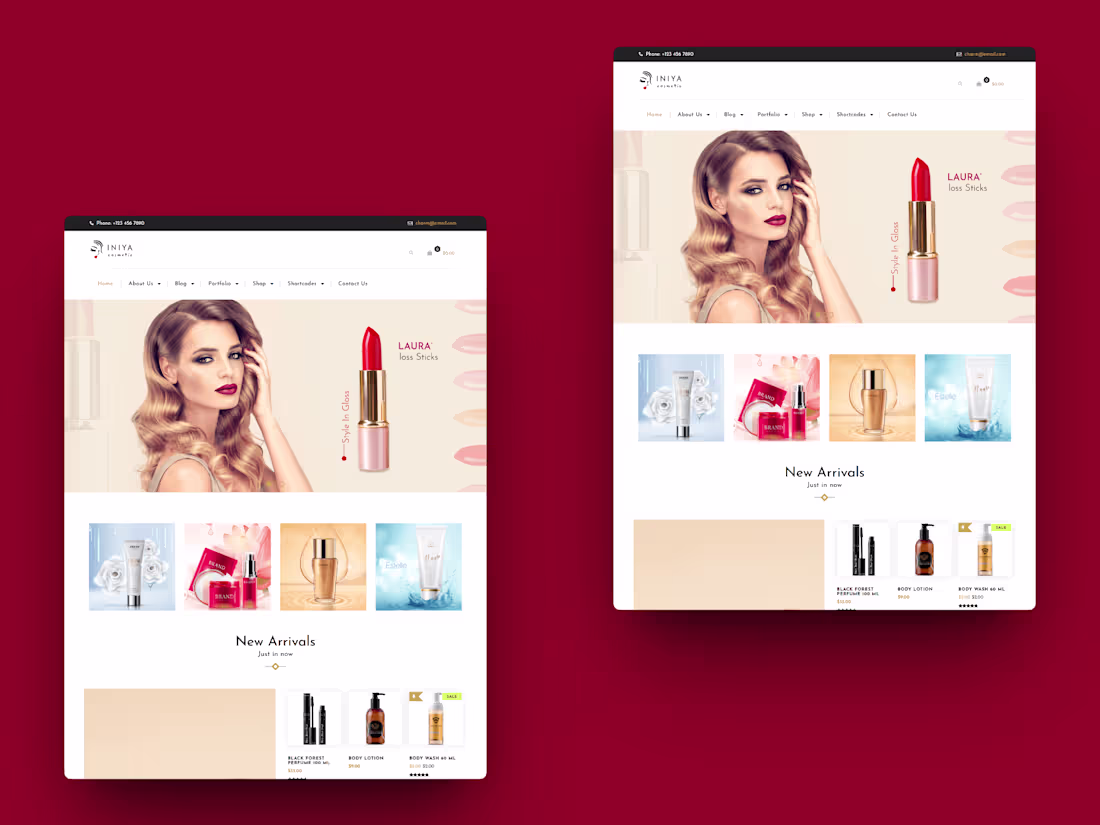This screenshot has height=825, width=1100.
Task: Click the gold ribbon badge on Body Wash
Action: (964, 527)
